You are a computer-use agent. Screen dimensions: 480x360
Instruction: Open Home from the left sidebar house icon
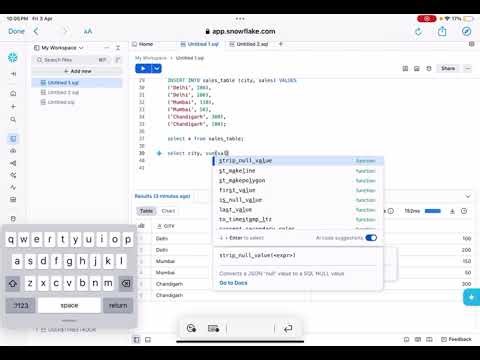point(13,93)
